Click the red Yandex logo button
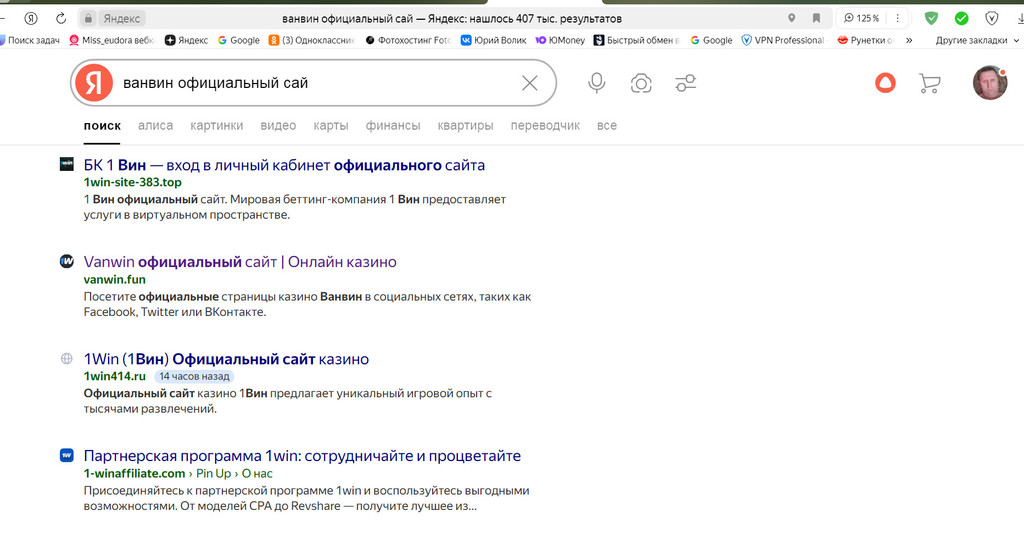Image resolution: width=1024 pixels, height=544 pixels. [94, 83]
